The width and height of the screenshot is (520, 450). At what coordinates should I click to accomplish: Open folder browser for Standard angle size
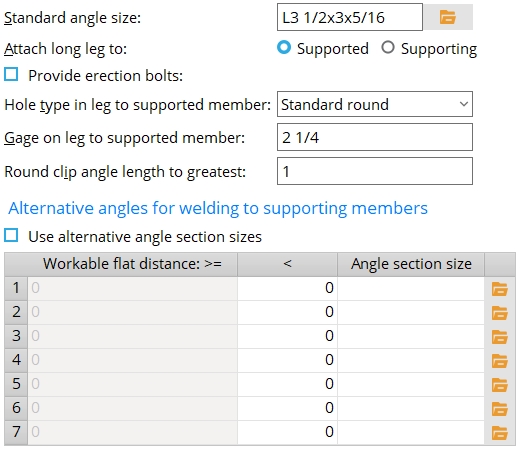point(448,17)
